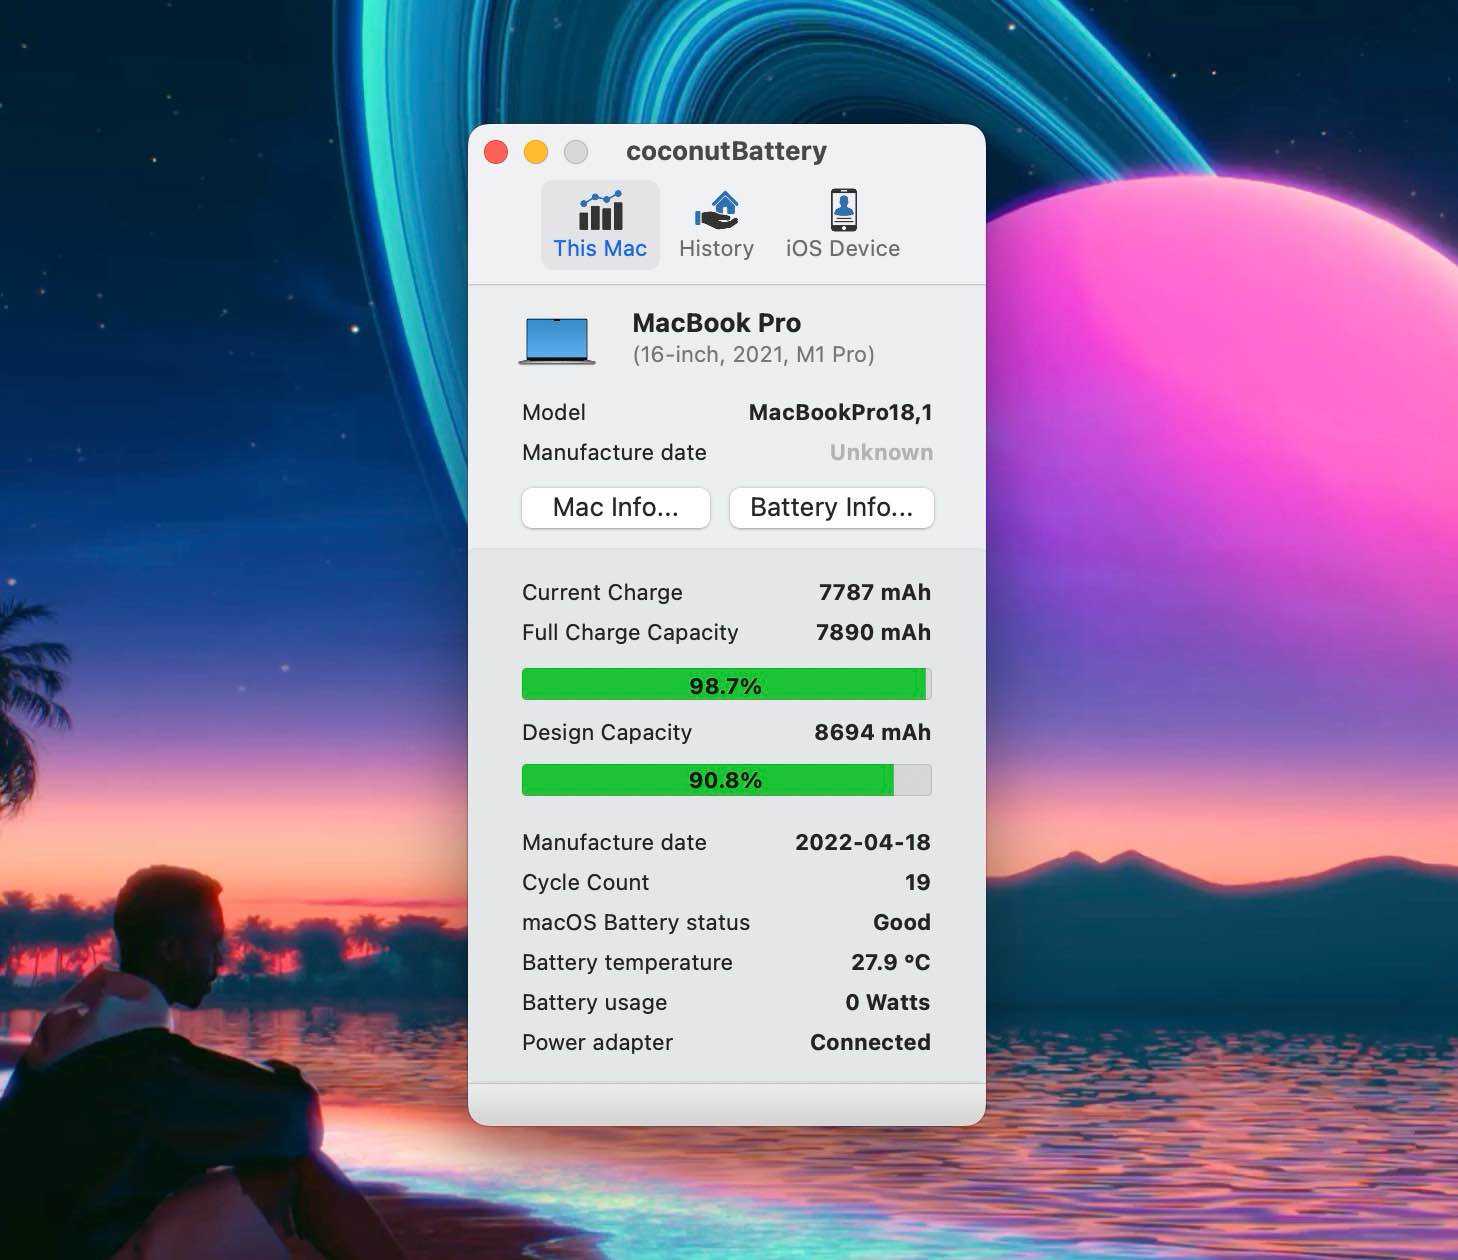Click the Connected power adapter status
Viewport: 1458px width, 1260px height.
tap(869, 1042)
